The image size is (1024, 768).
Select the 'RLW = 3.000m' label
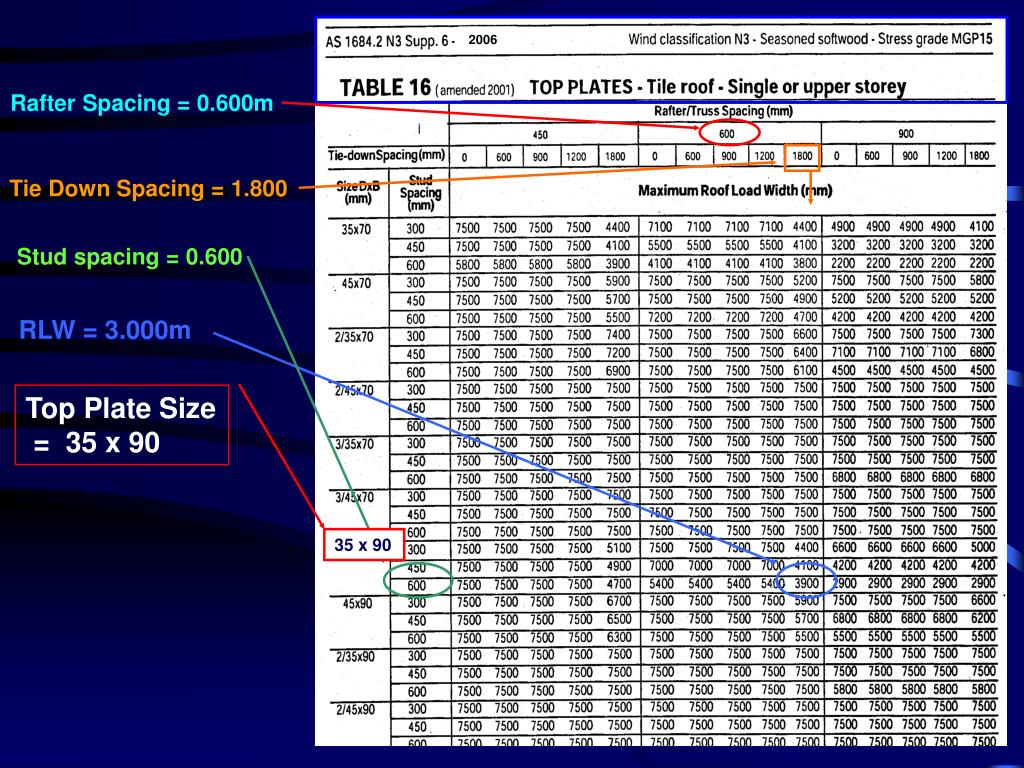pos(104,330)
